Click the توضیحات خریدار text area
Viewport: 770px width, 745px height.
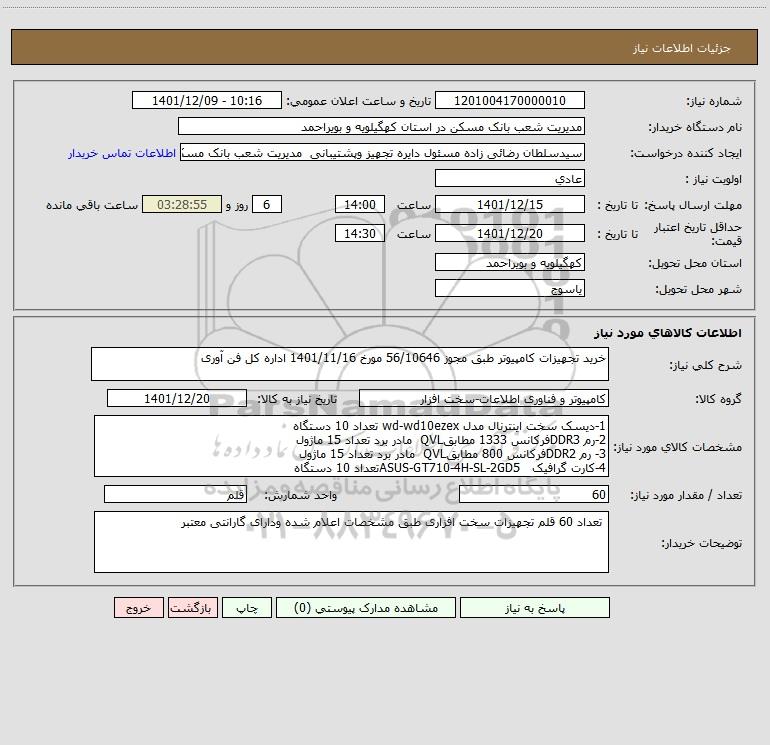click(351, 542)
